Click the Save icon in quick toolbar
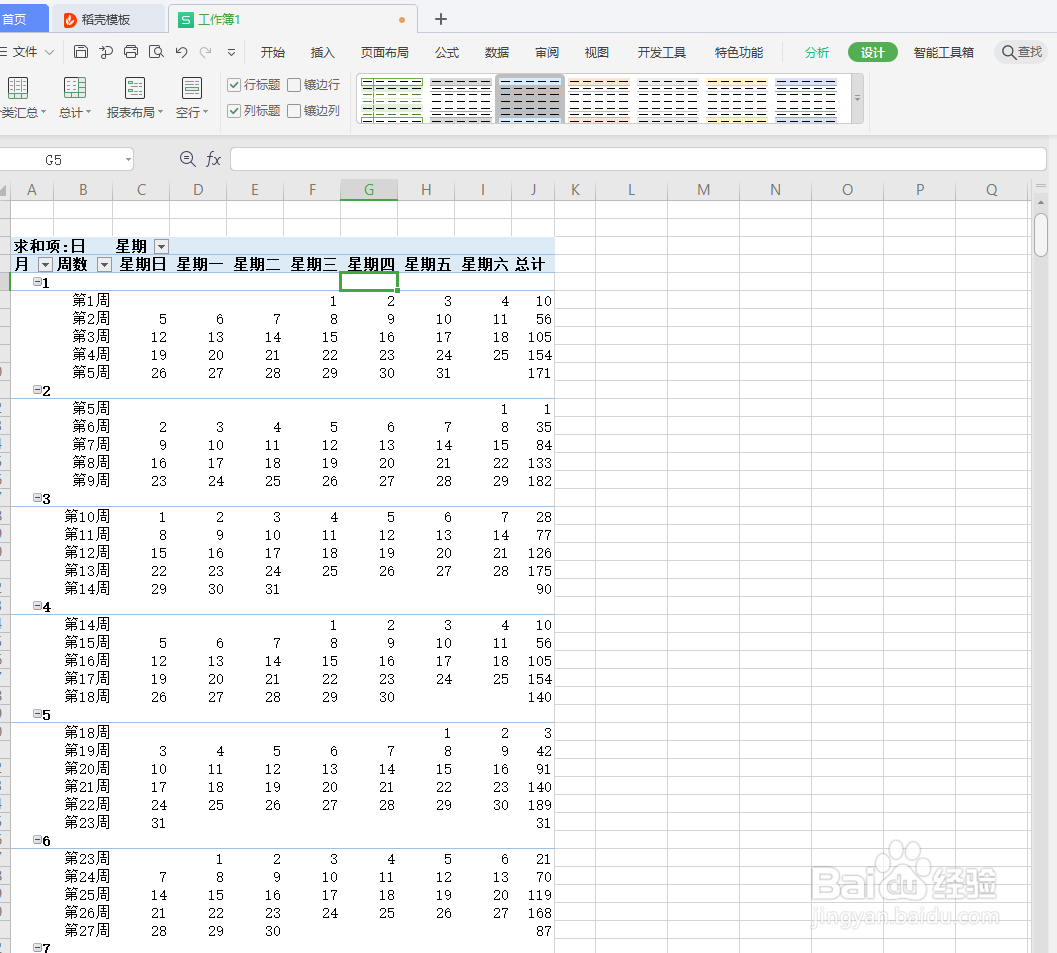Screen dimensions: 1057x953 (x=81, y=52)
